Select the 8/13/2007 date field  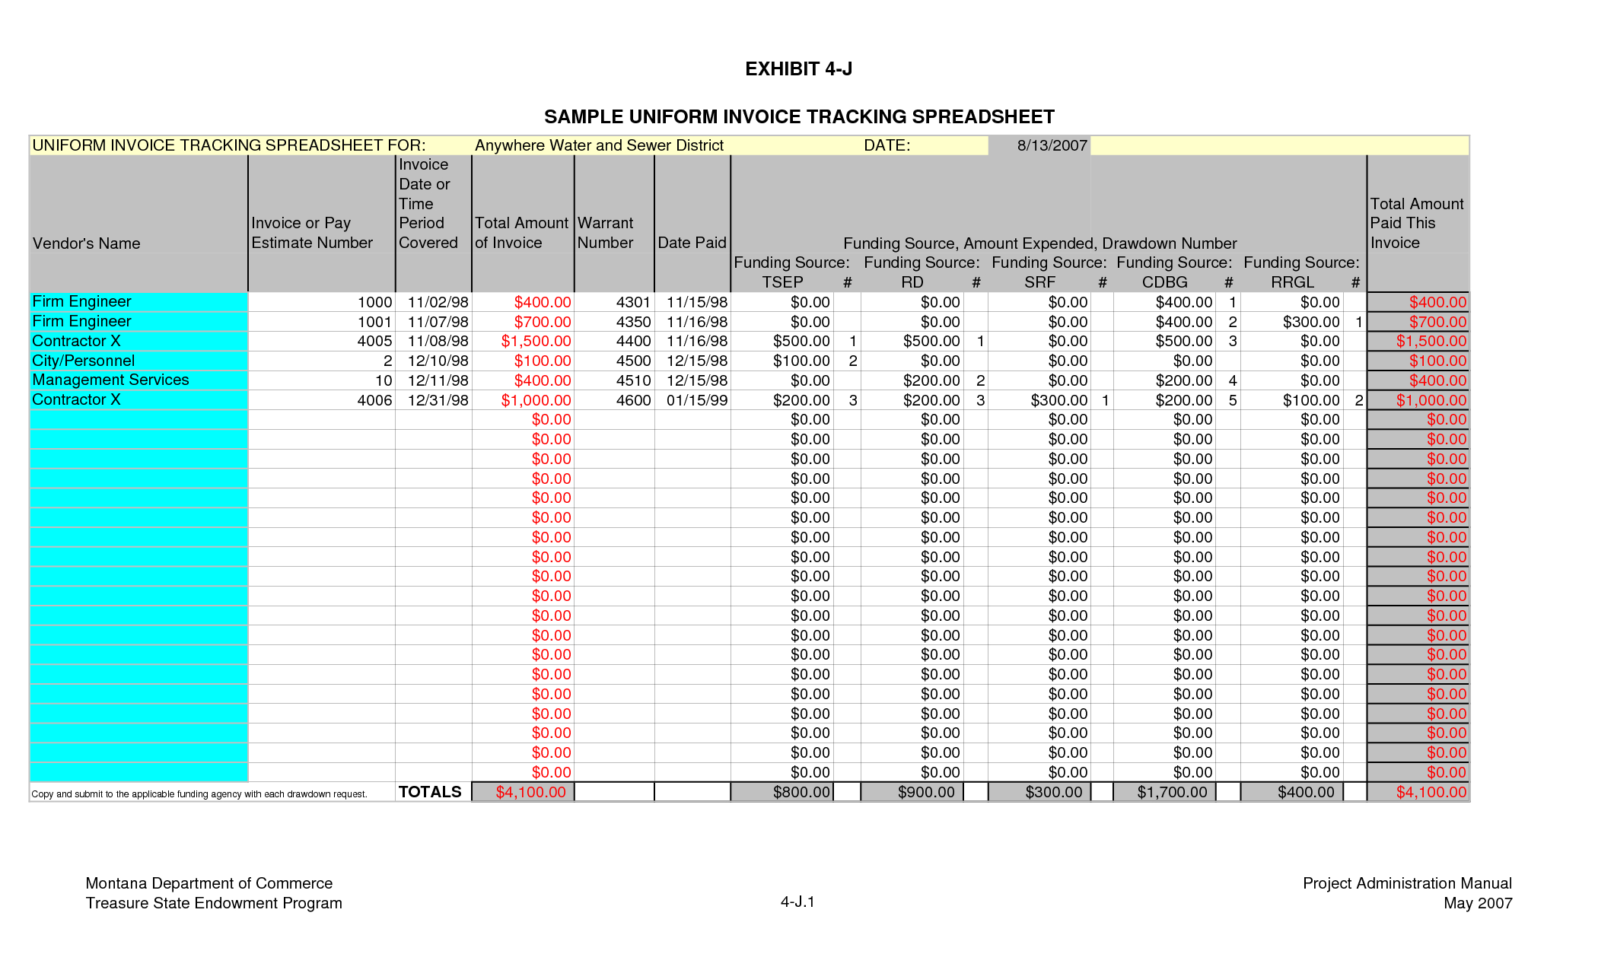coord(1039,145)
